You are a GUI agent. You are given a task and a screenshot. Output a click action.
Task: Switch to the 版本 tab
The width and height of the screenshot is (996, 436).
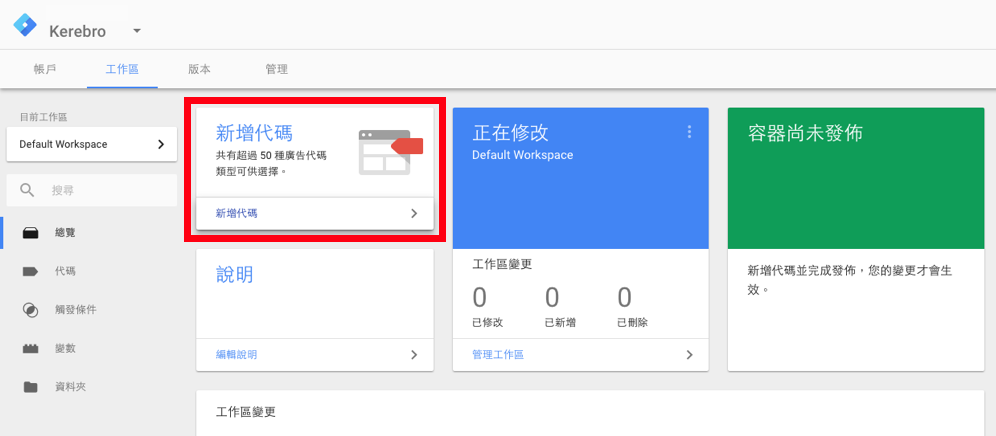point(199,69)
